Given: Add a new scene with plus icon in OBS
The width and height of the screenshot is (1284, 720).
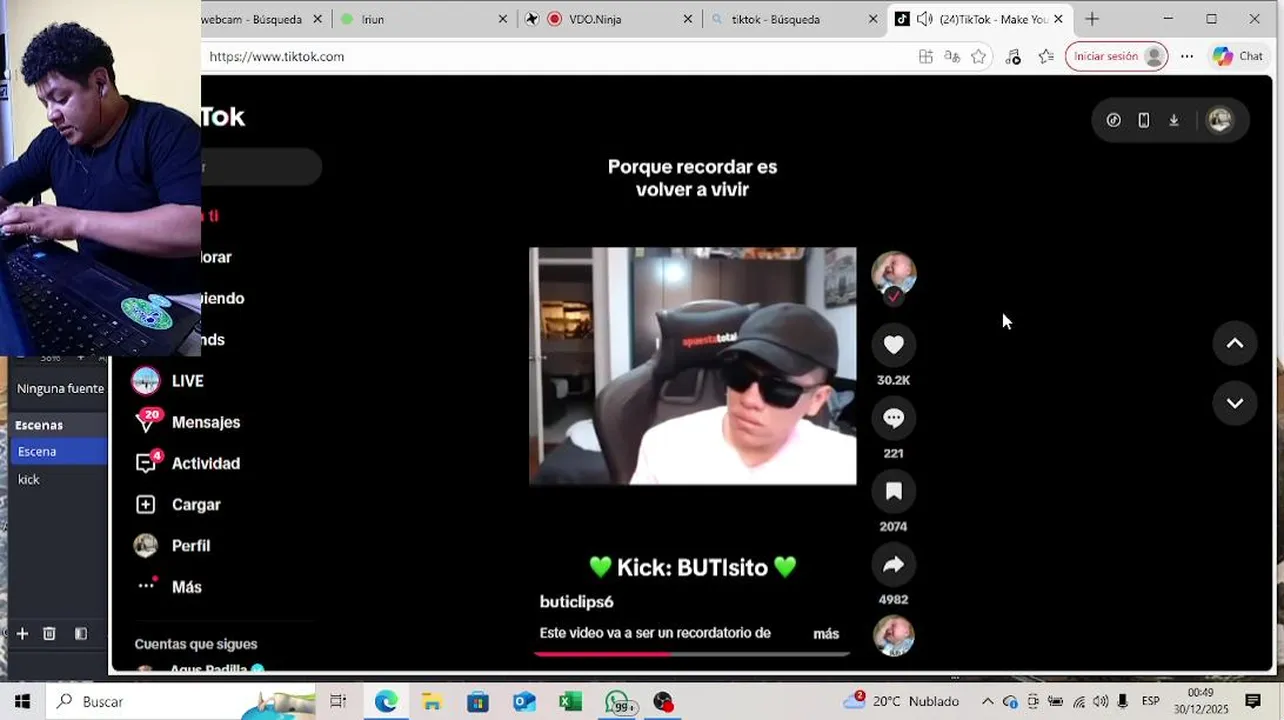Looking at the screenshot, I should coord(22,633).
